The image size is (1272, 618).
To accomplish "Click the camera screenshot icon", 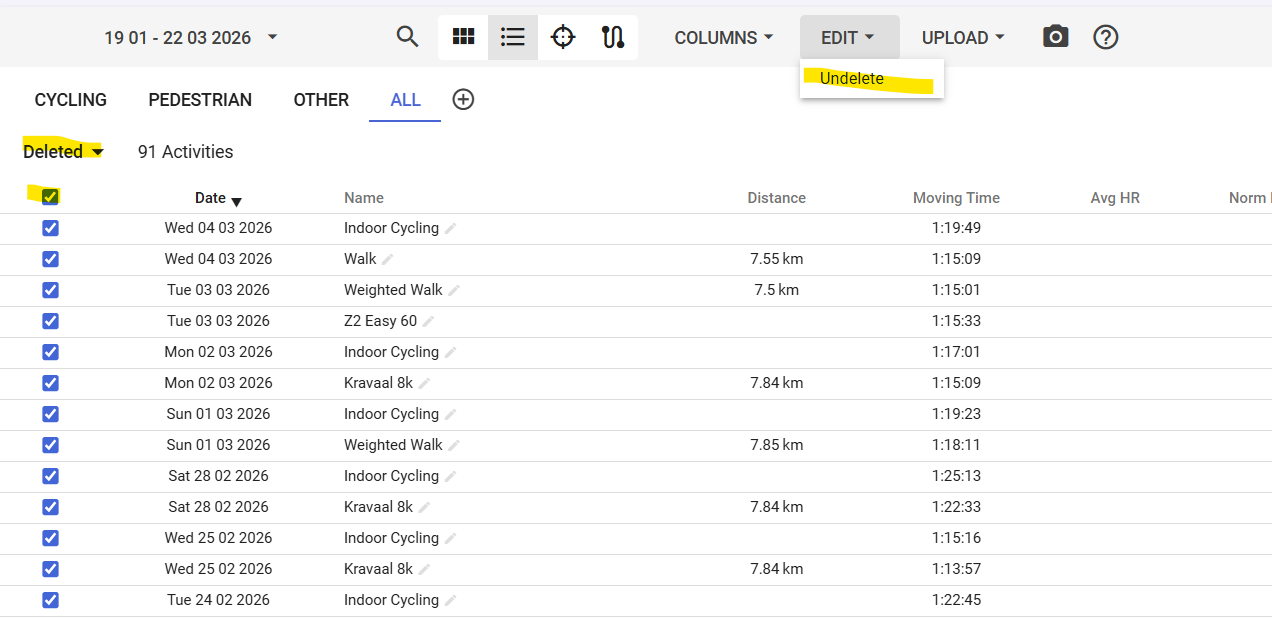I will pyautogui.click(x=1055, y=37).
